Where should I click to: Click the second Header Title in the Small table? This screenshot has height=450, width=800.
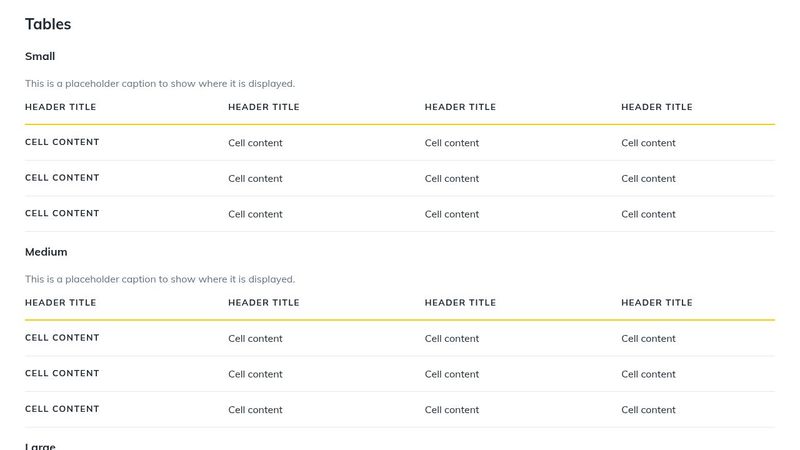click(264, 107)
